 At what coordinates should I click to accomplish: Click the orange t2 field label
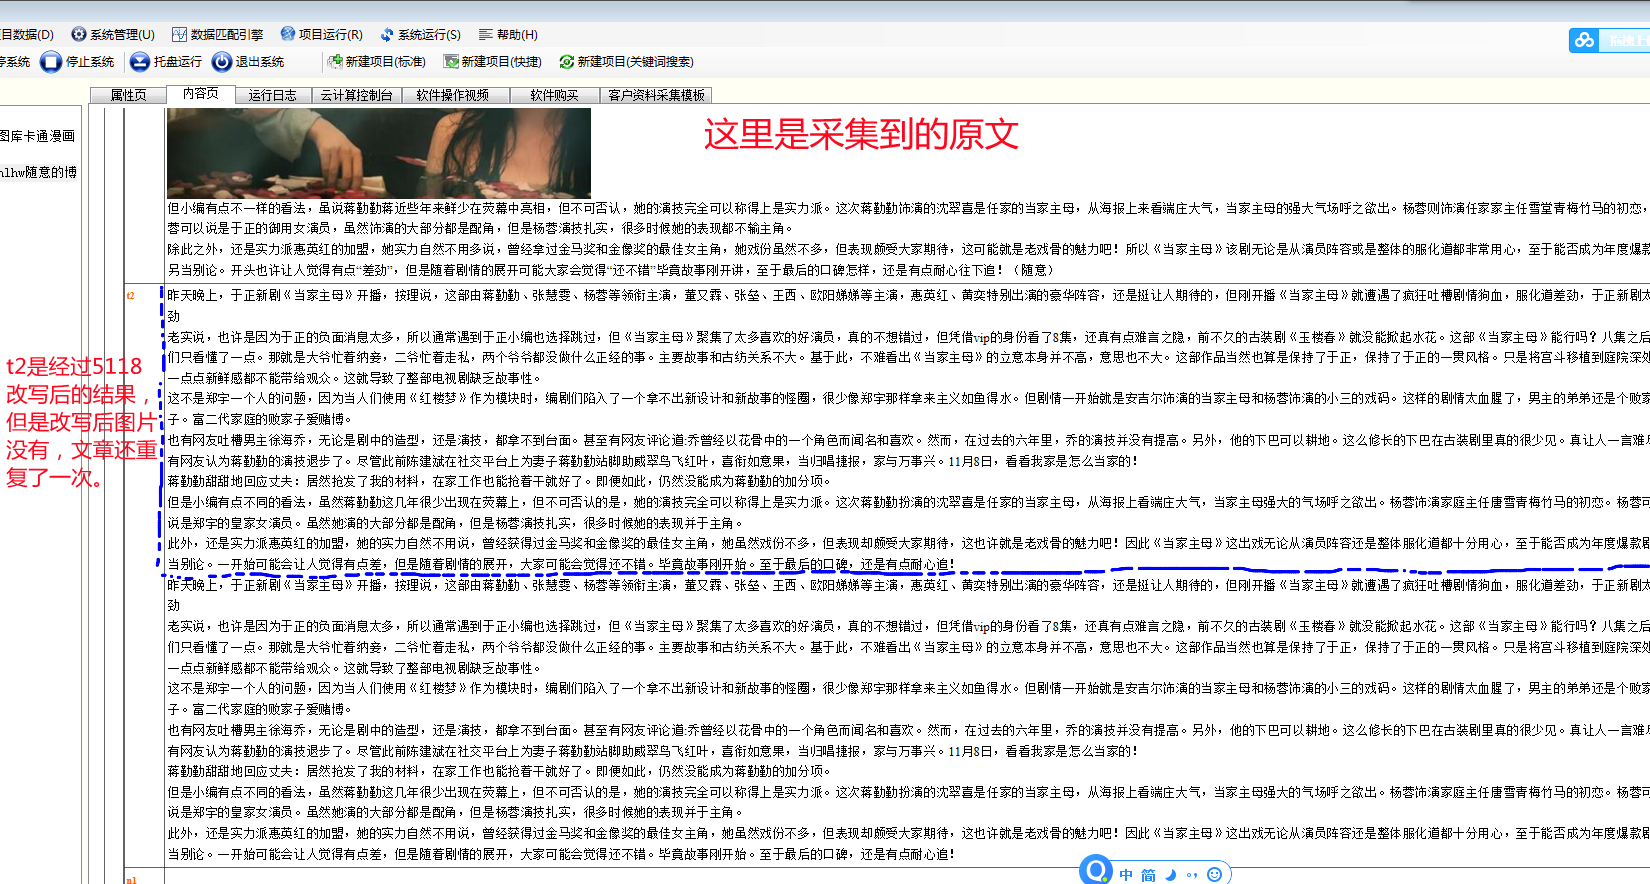pos(130,295)
